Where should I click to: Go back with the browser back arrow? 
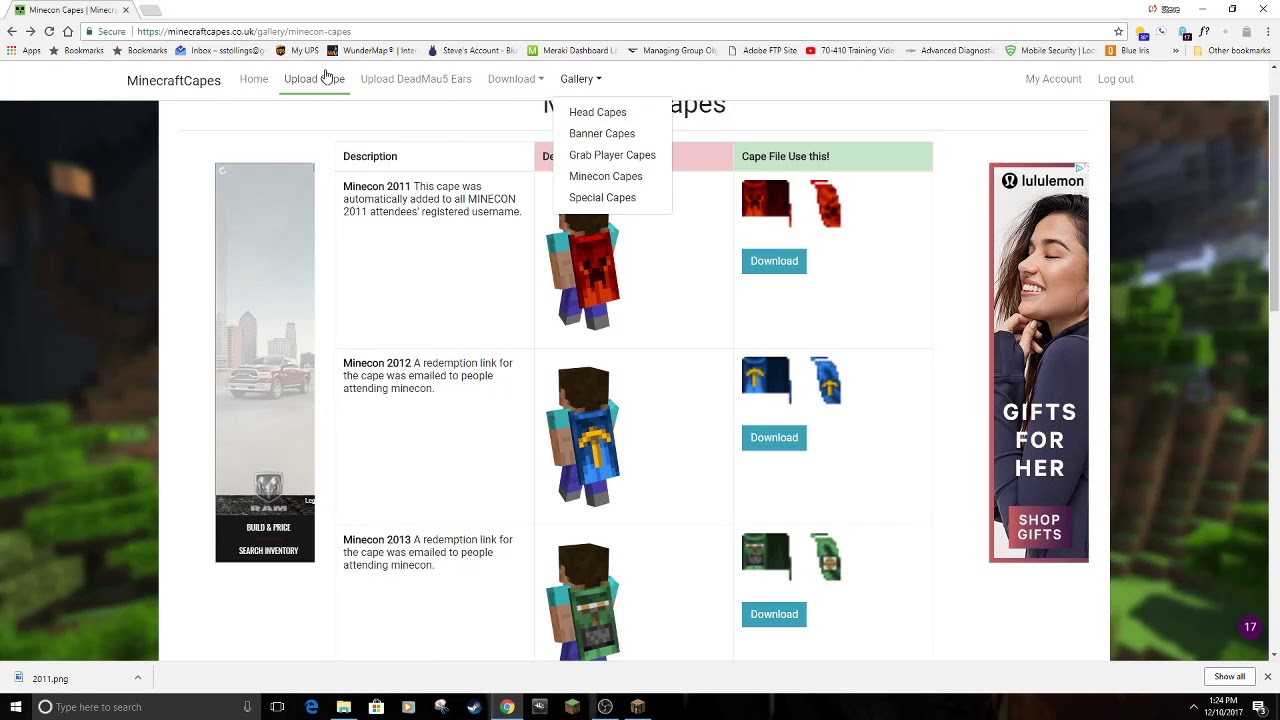click(x=12, y=31)
